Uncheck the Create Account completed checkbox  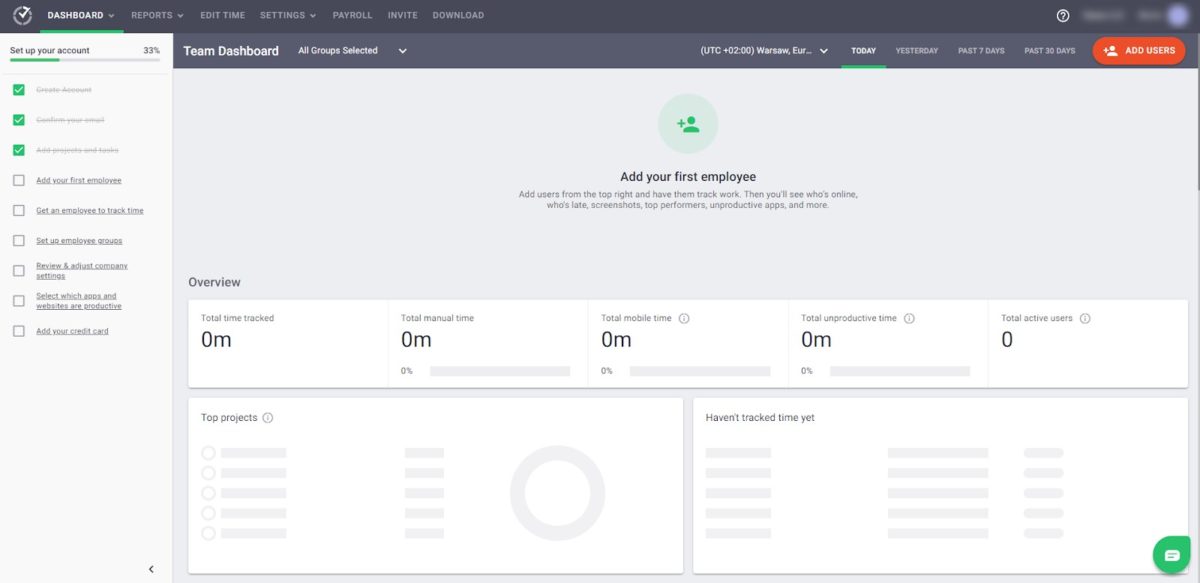(17, 89)
